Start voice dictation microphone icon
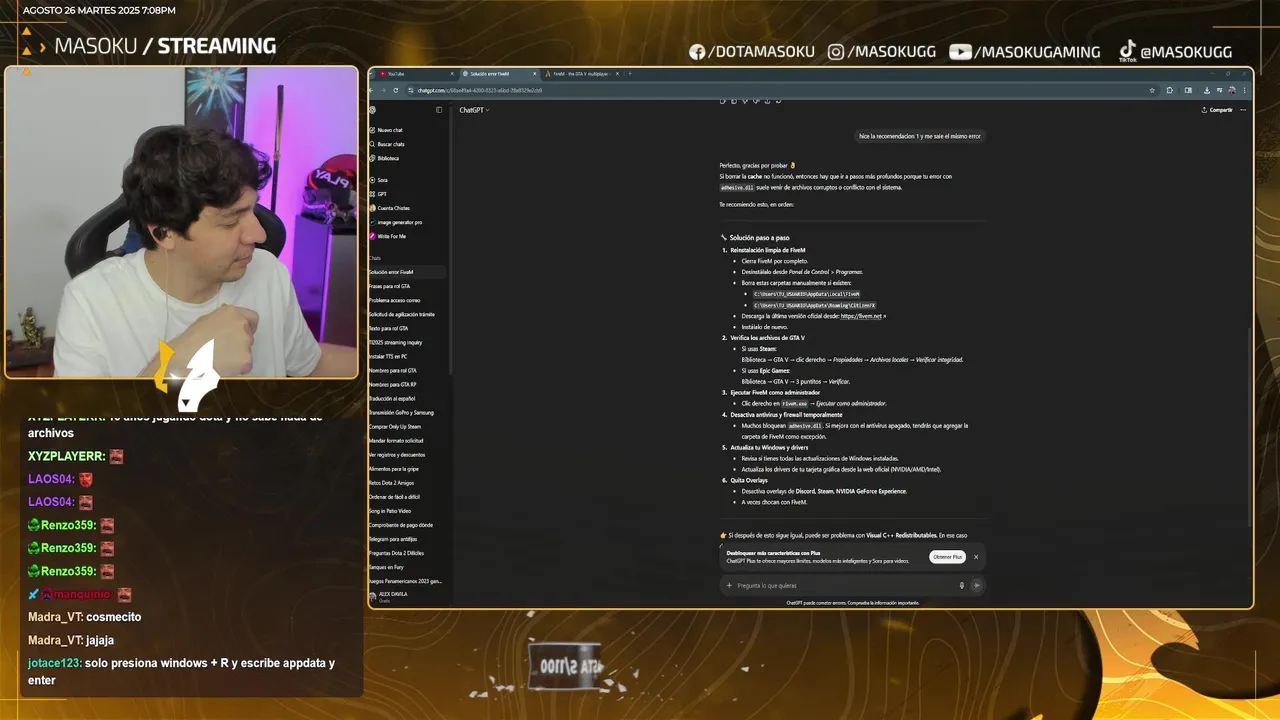The height and width of the screenshot is (720, 1280). tap(962, 585)
